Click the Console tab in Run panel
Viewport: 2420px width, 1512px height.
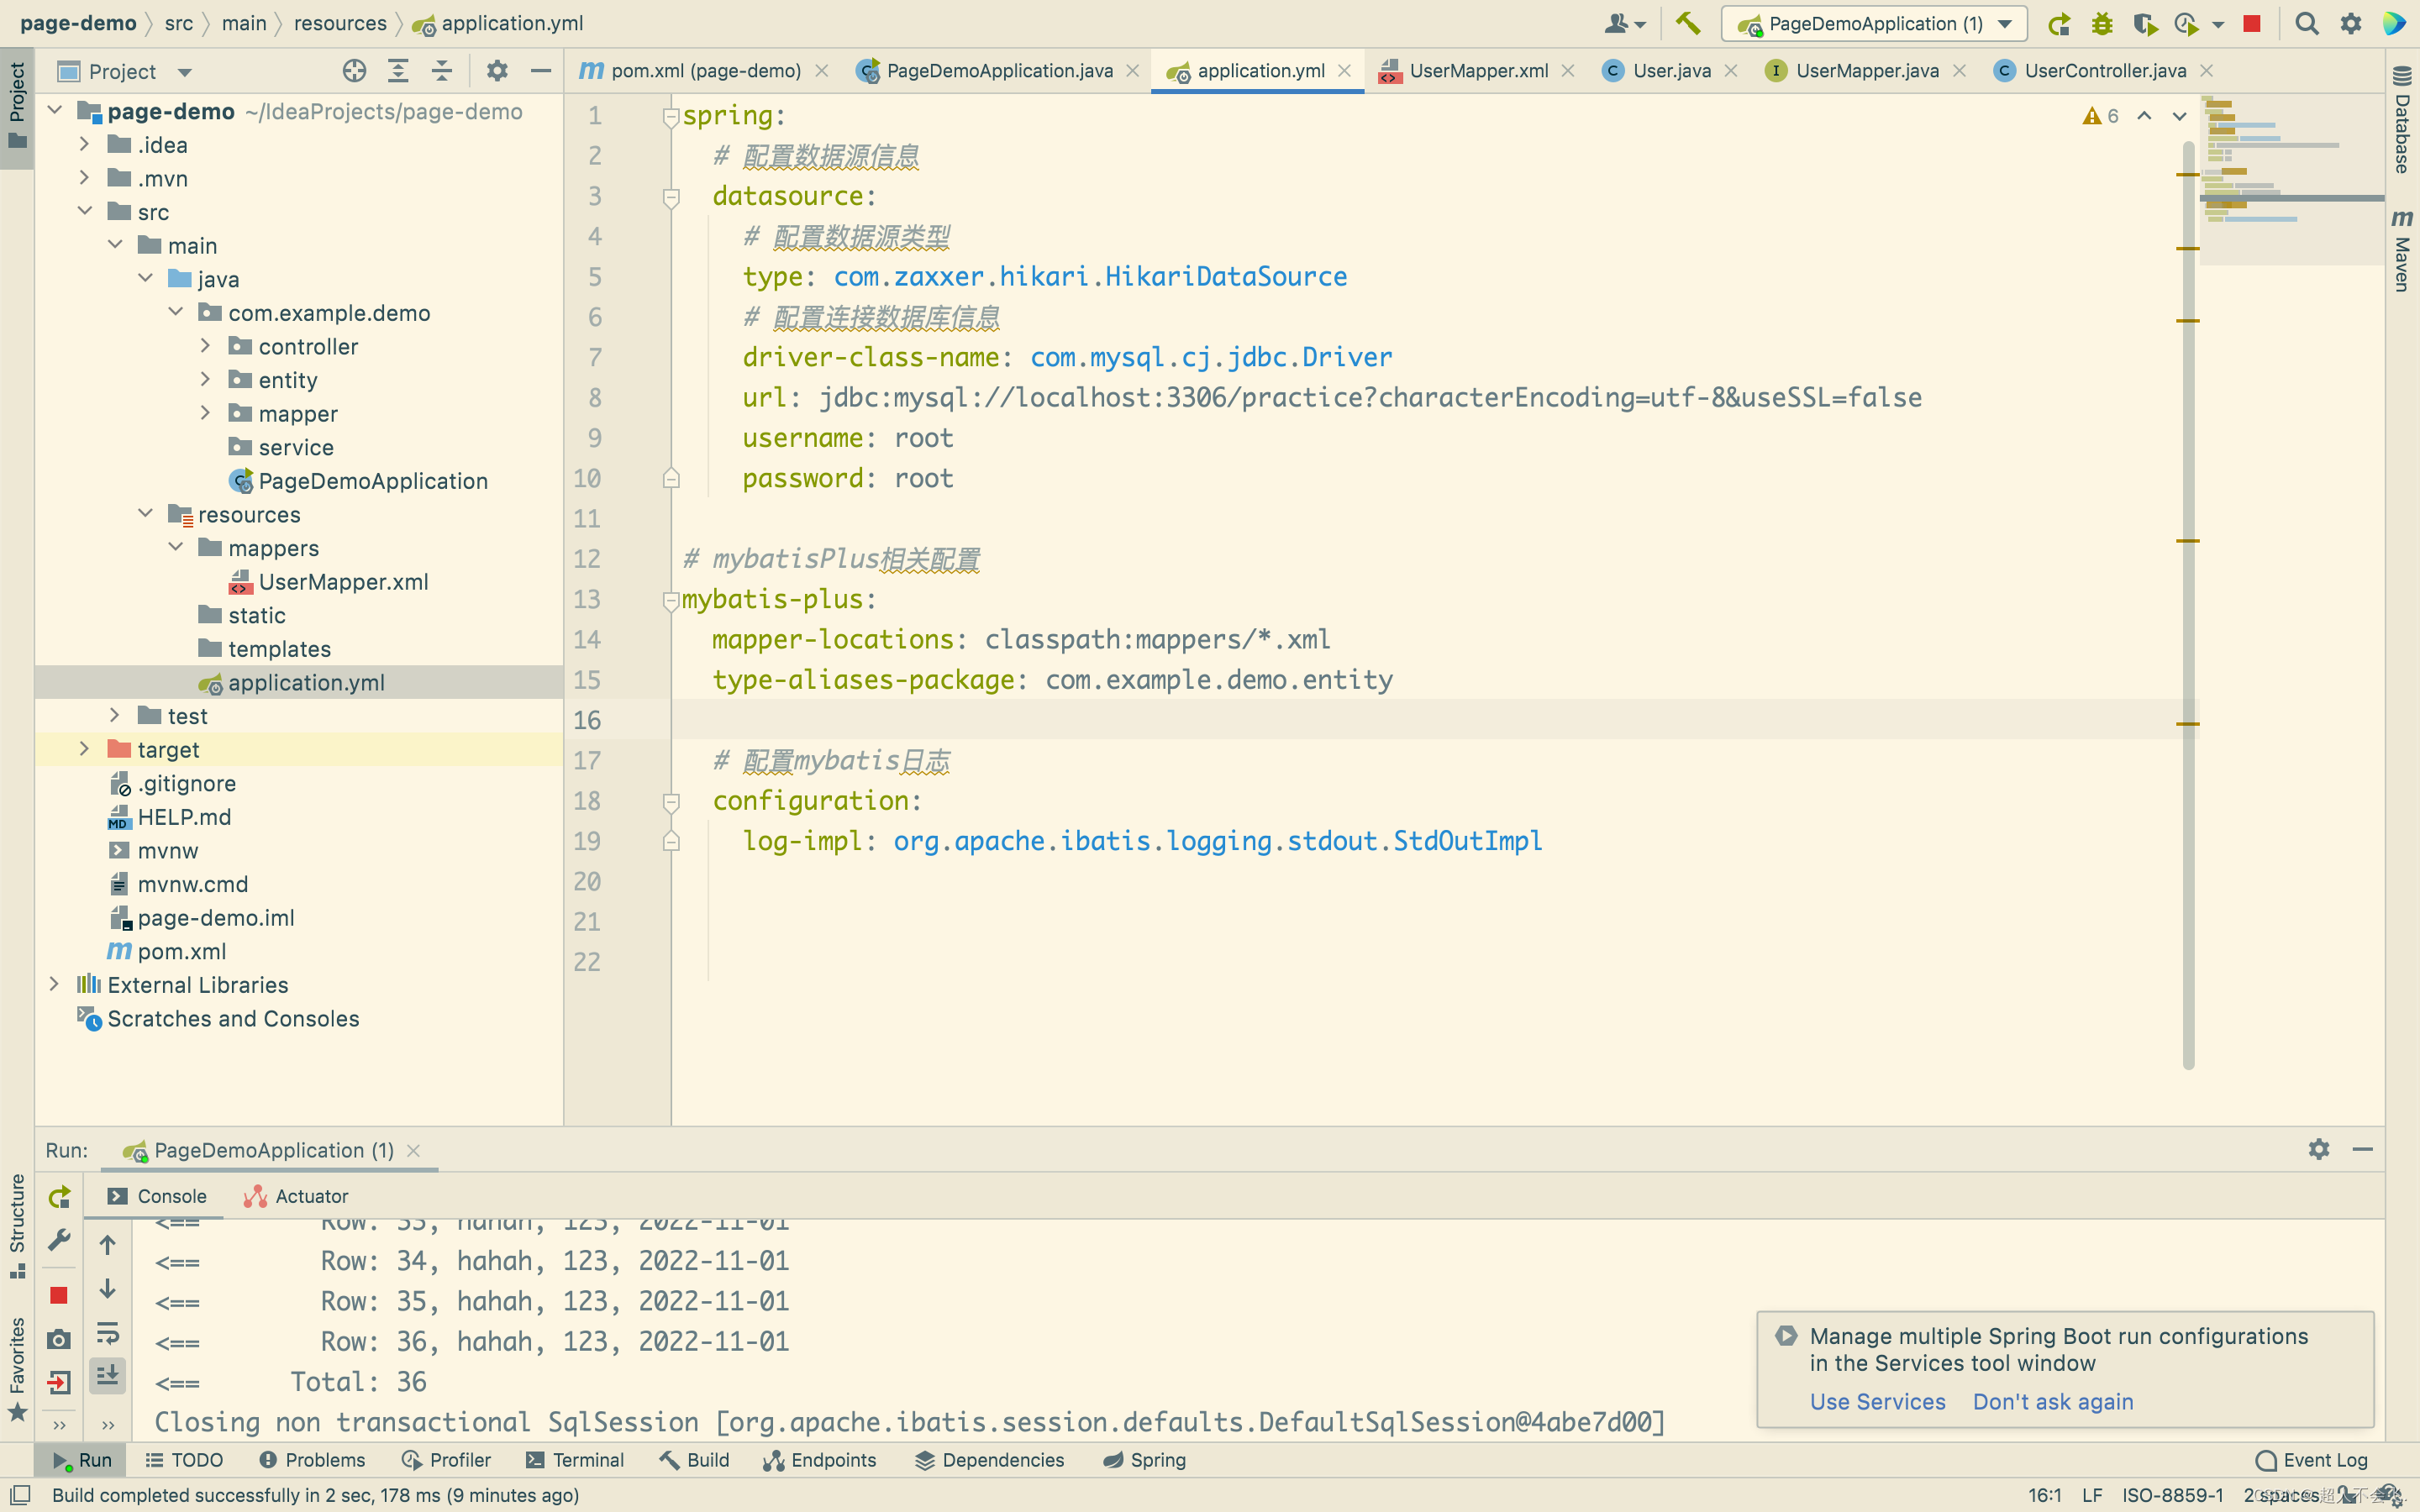click(171, 1195)
